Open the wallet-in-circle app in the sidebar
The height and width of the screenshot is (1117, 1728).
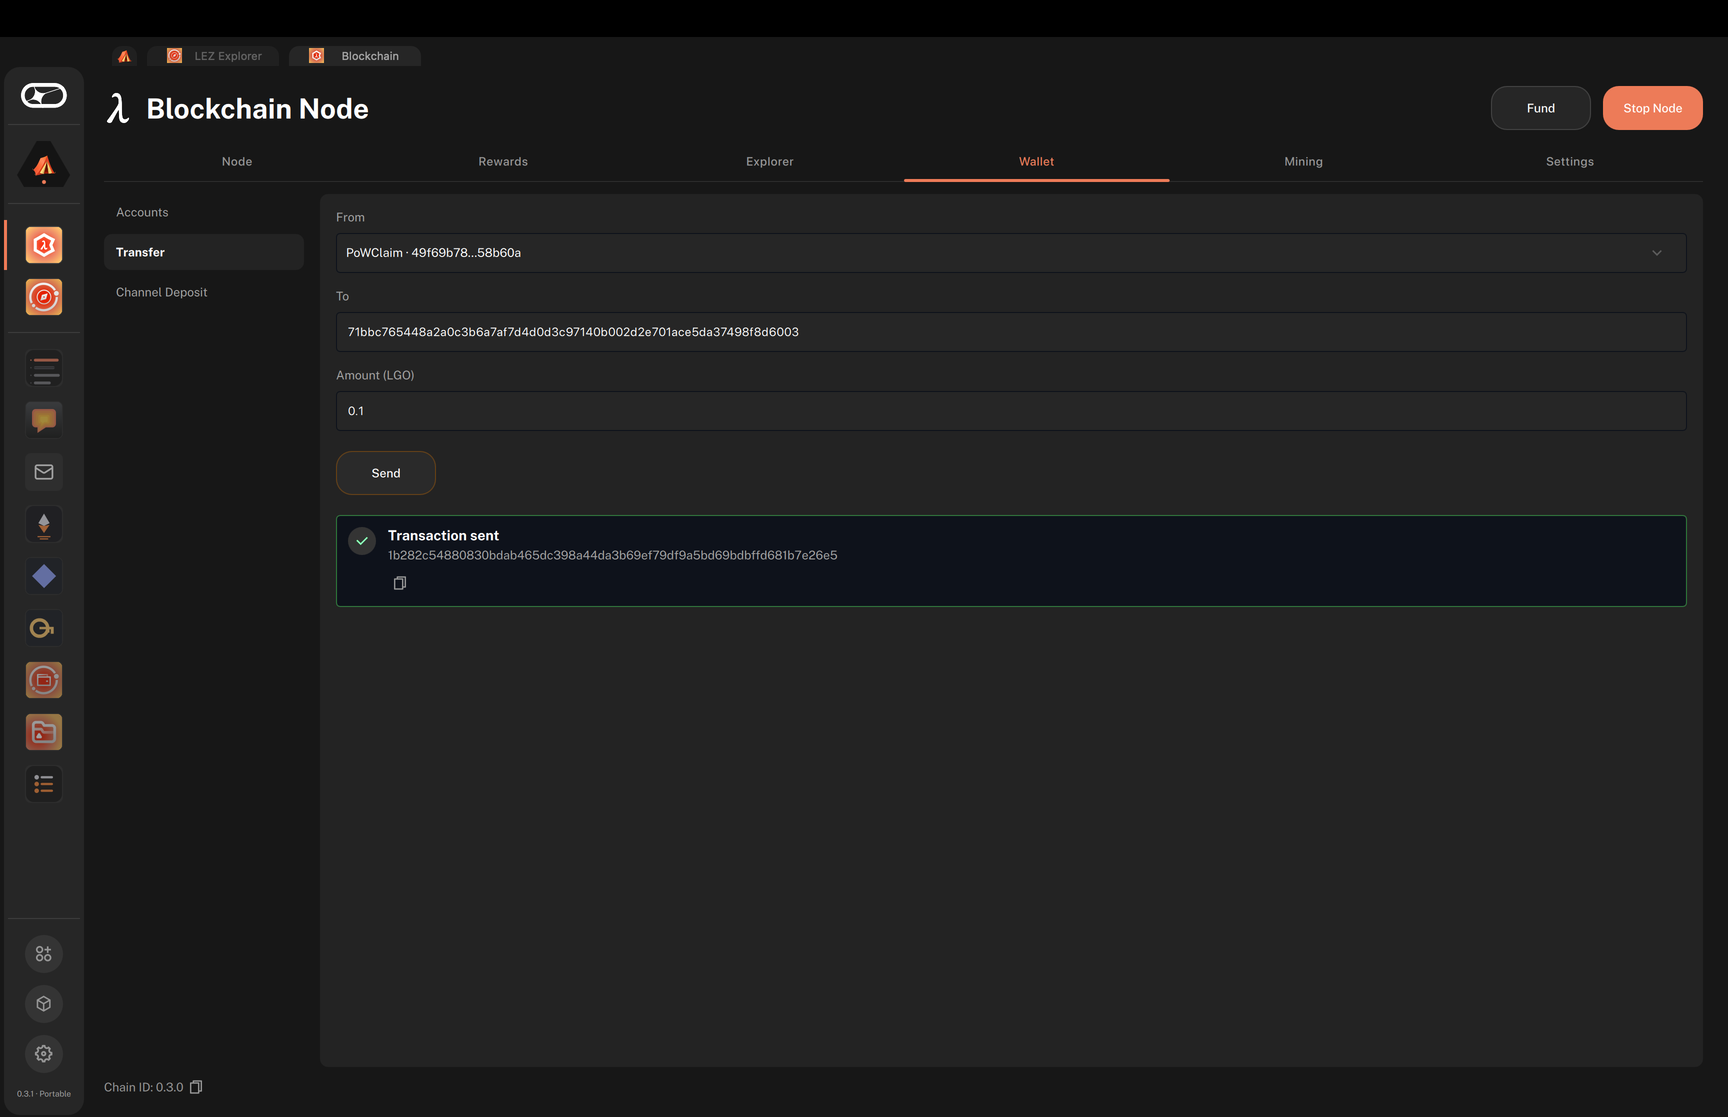click(x=44, y=680)
